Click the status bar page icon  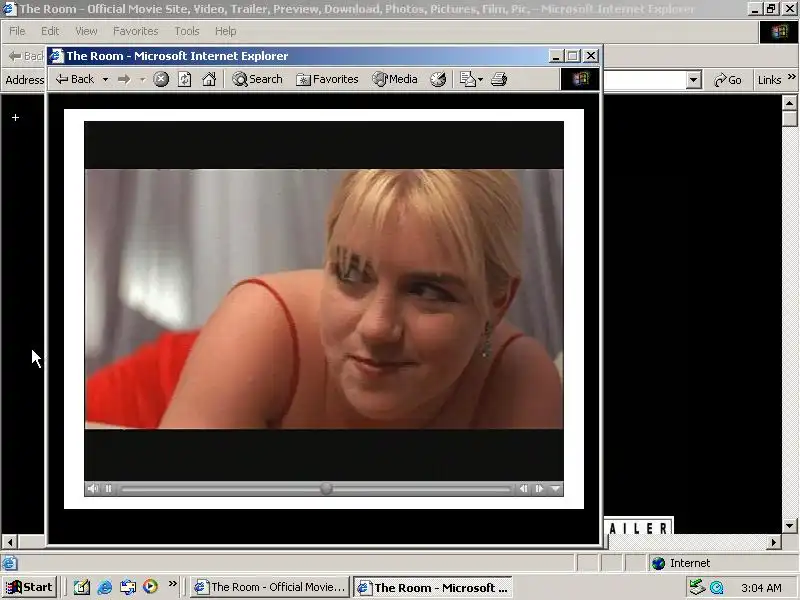tap(9, 563)
